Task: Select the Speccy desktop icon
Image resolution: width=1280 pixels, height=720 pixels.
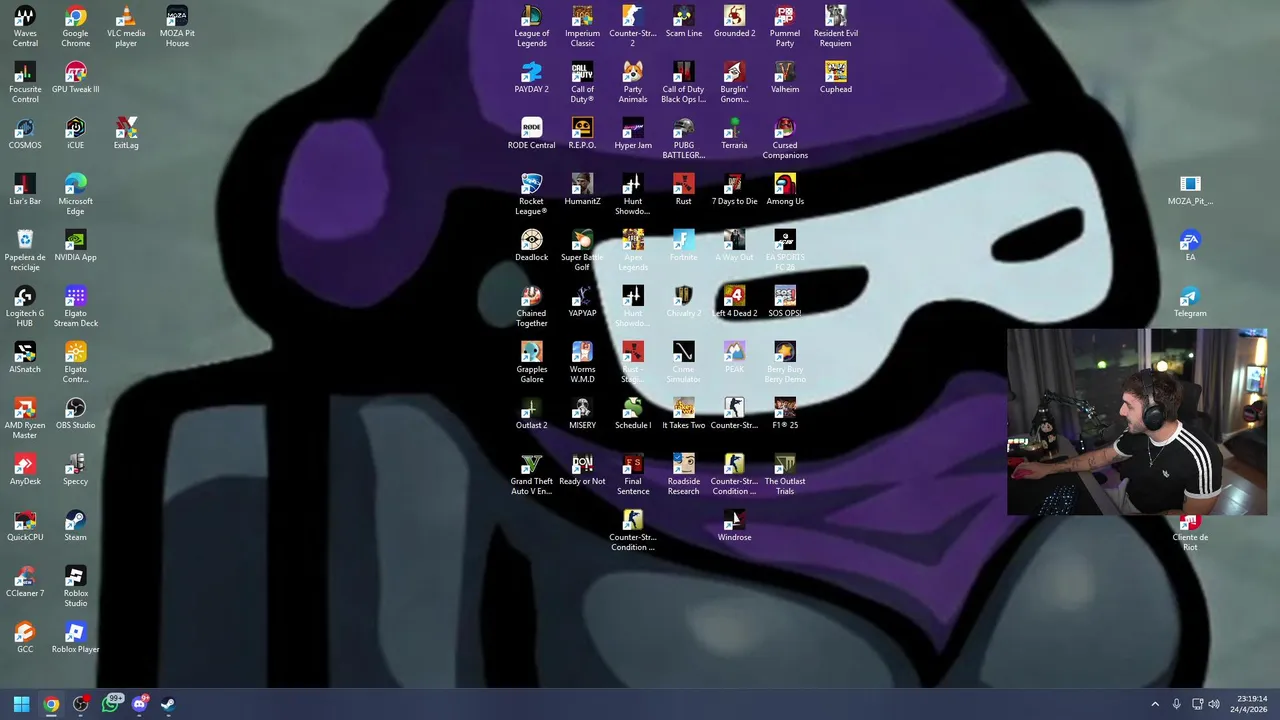Action: (76, 470)
